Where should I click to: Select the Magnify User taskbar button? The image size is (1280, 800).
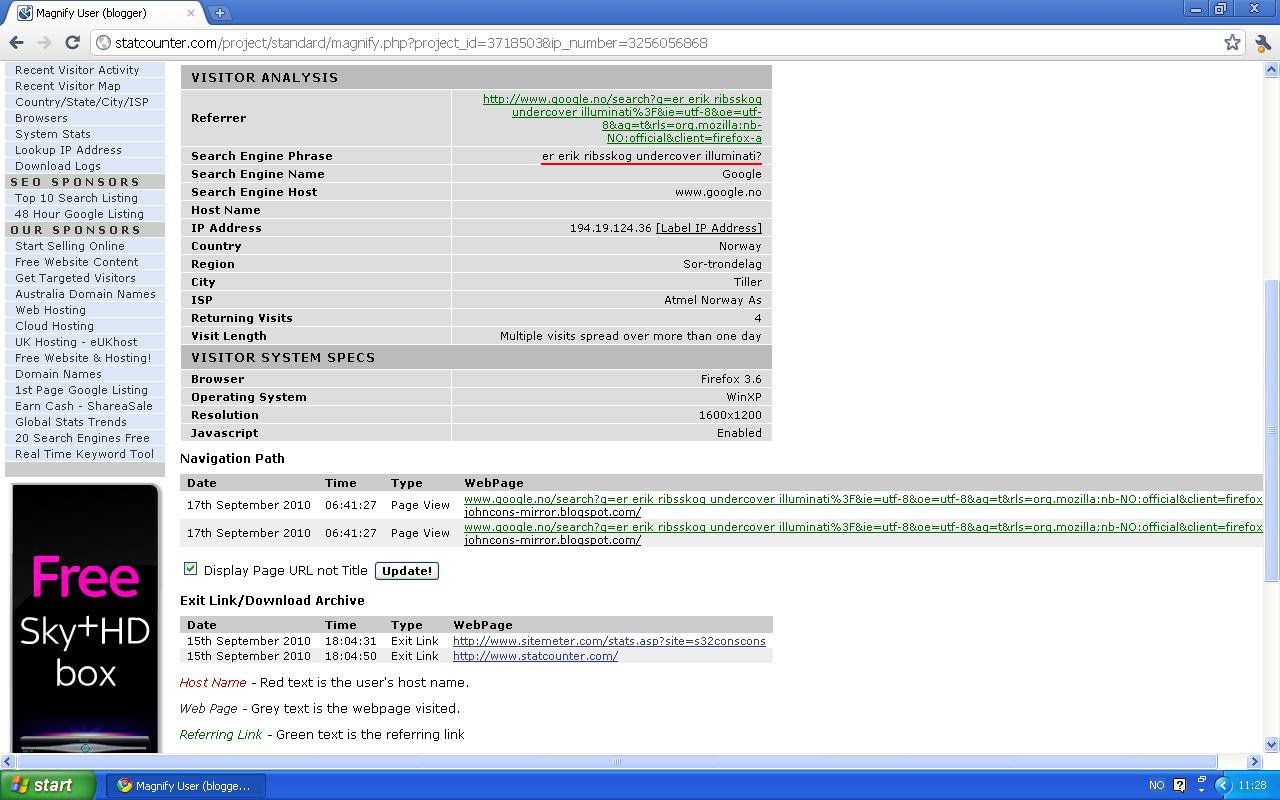[x=186, y=785]
